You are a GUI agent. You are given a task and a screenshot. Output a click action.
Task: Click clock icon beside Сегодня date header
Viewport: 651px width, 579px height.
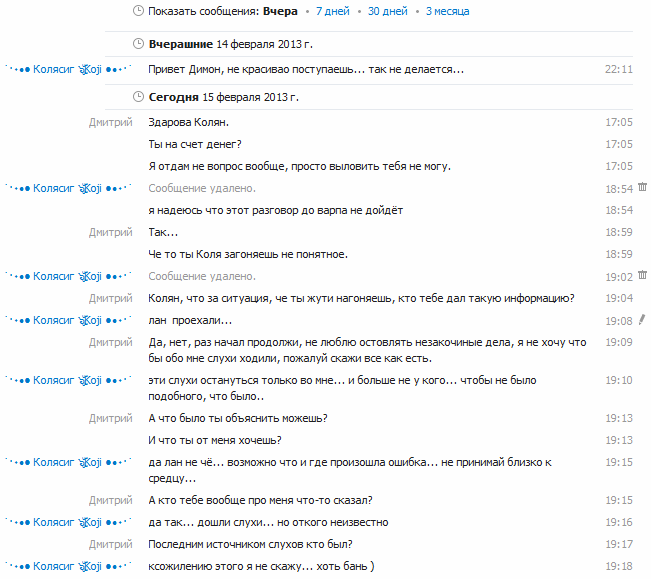click(x=138, y=97)
